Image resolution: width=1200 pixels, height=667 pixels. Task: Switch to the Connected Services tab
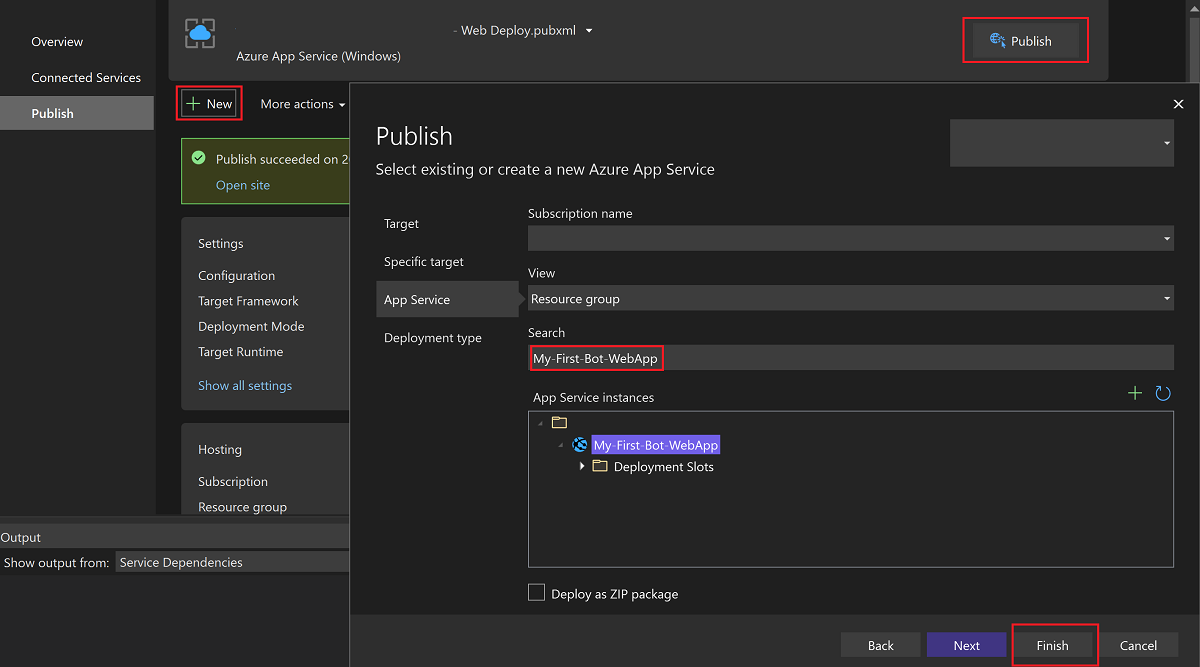pos(86,77)
